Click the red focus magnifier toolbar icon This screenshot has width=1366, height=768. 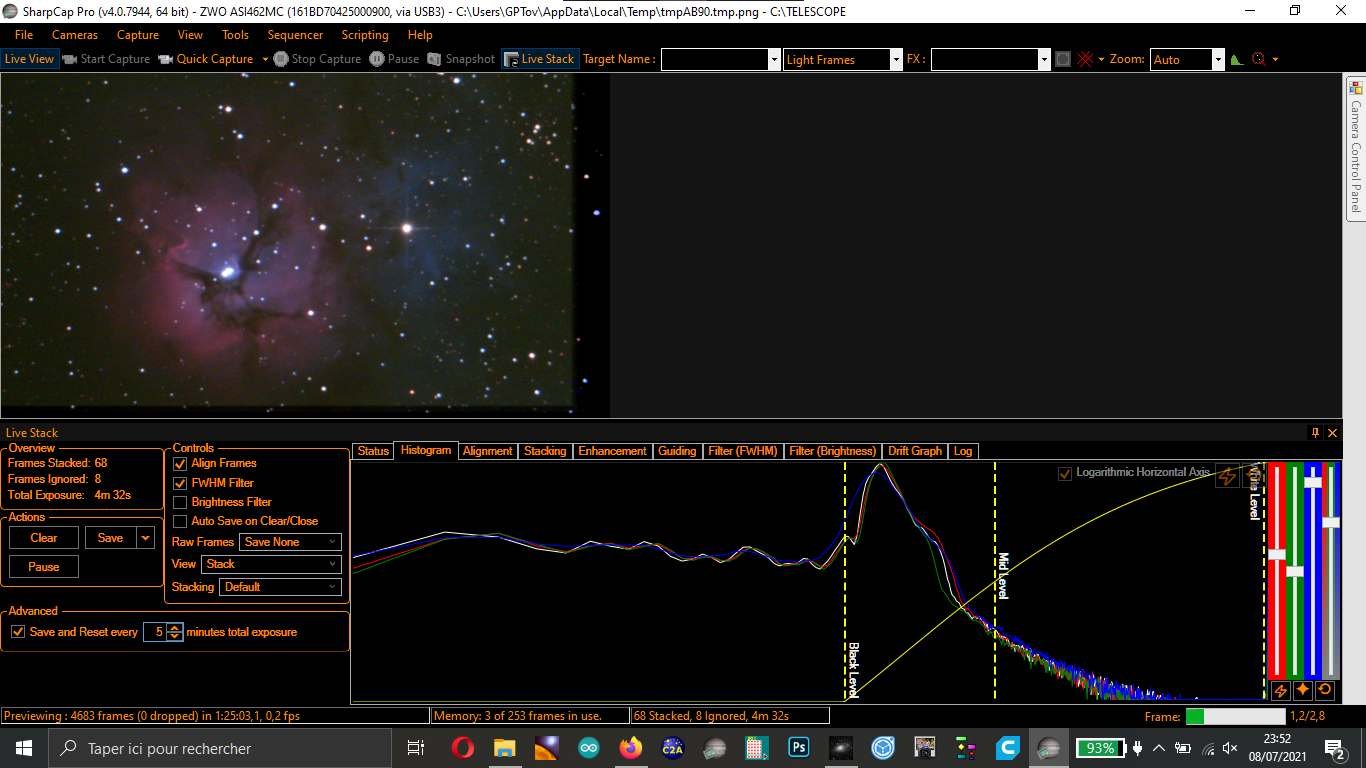point(1259,59)
